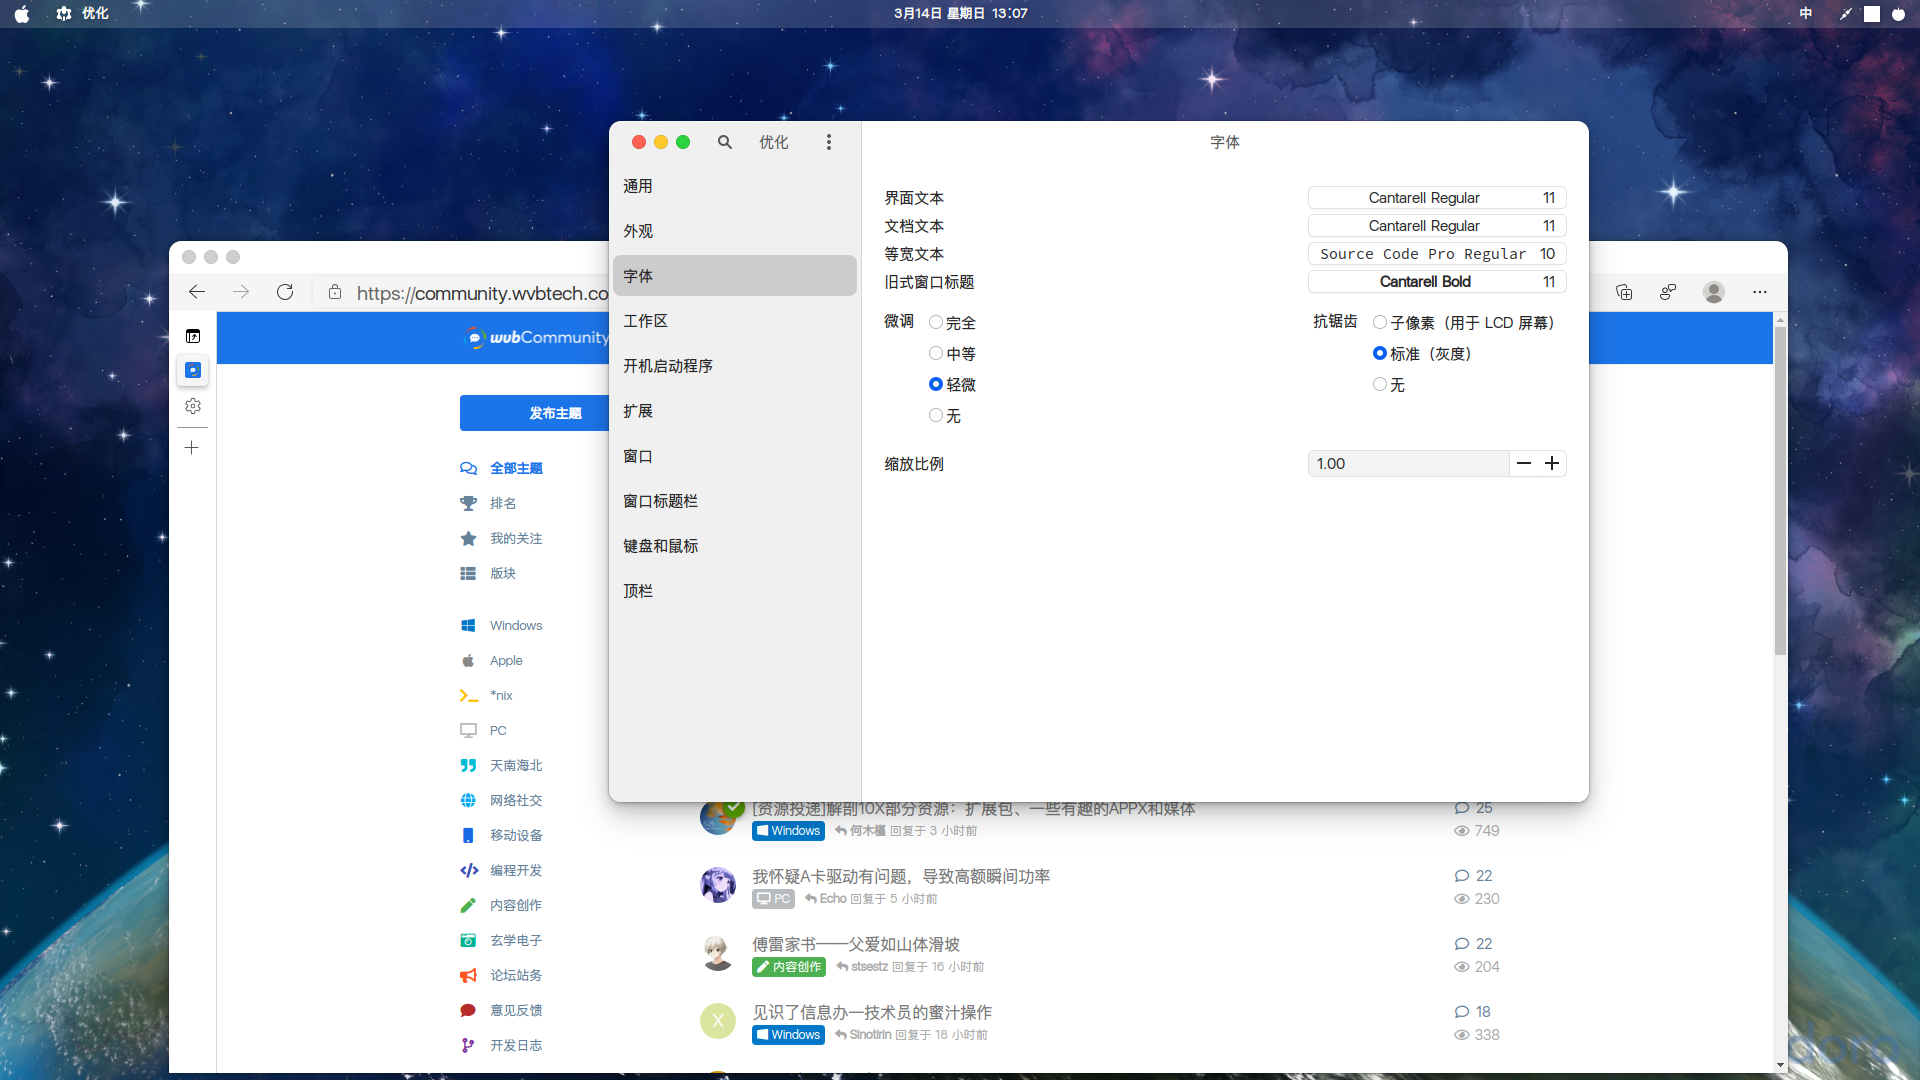Increase scaling factor with plus button
This screenshot has width=1920, height=1080.
tap(1552, 463)
